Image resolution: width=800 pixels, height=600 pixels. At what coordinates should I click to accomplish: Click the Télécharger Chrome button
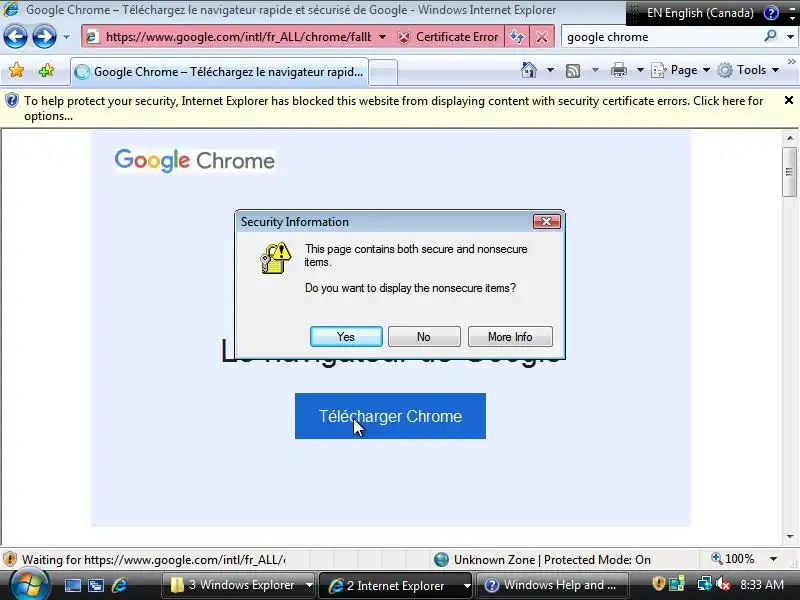pos(390,416)
